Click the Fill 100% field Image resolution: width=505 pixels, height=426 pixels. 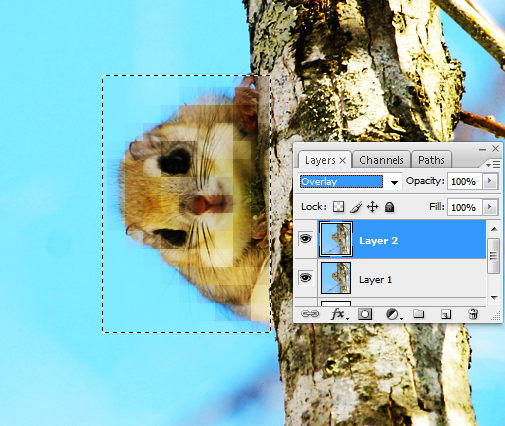tap(464, 207)
